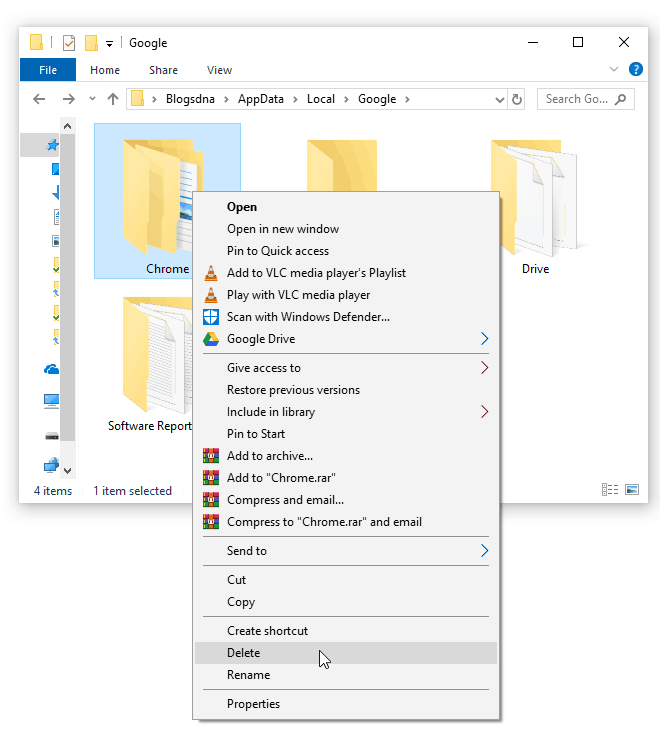Choose Add to archive...
Image resolution: width=660 pixels, height=732 pixels.
(x=346, y=456)
